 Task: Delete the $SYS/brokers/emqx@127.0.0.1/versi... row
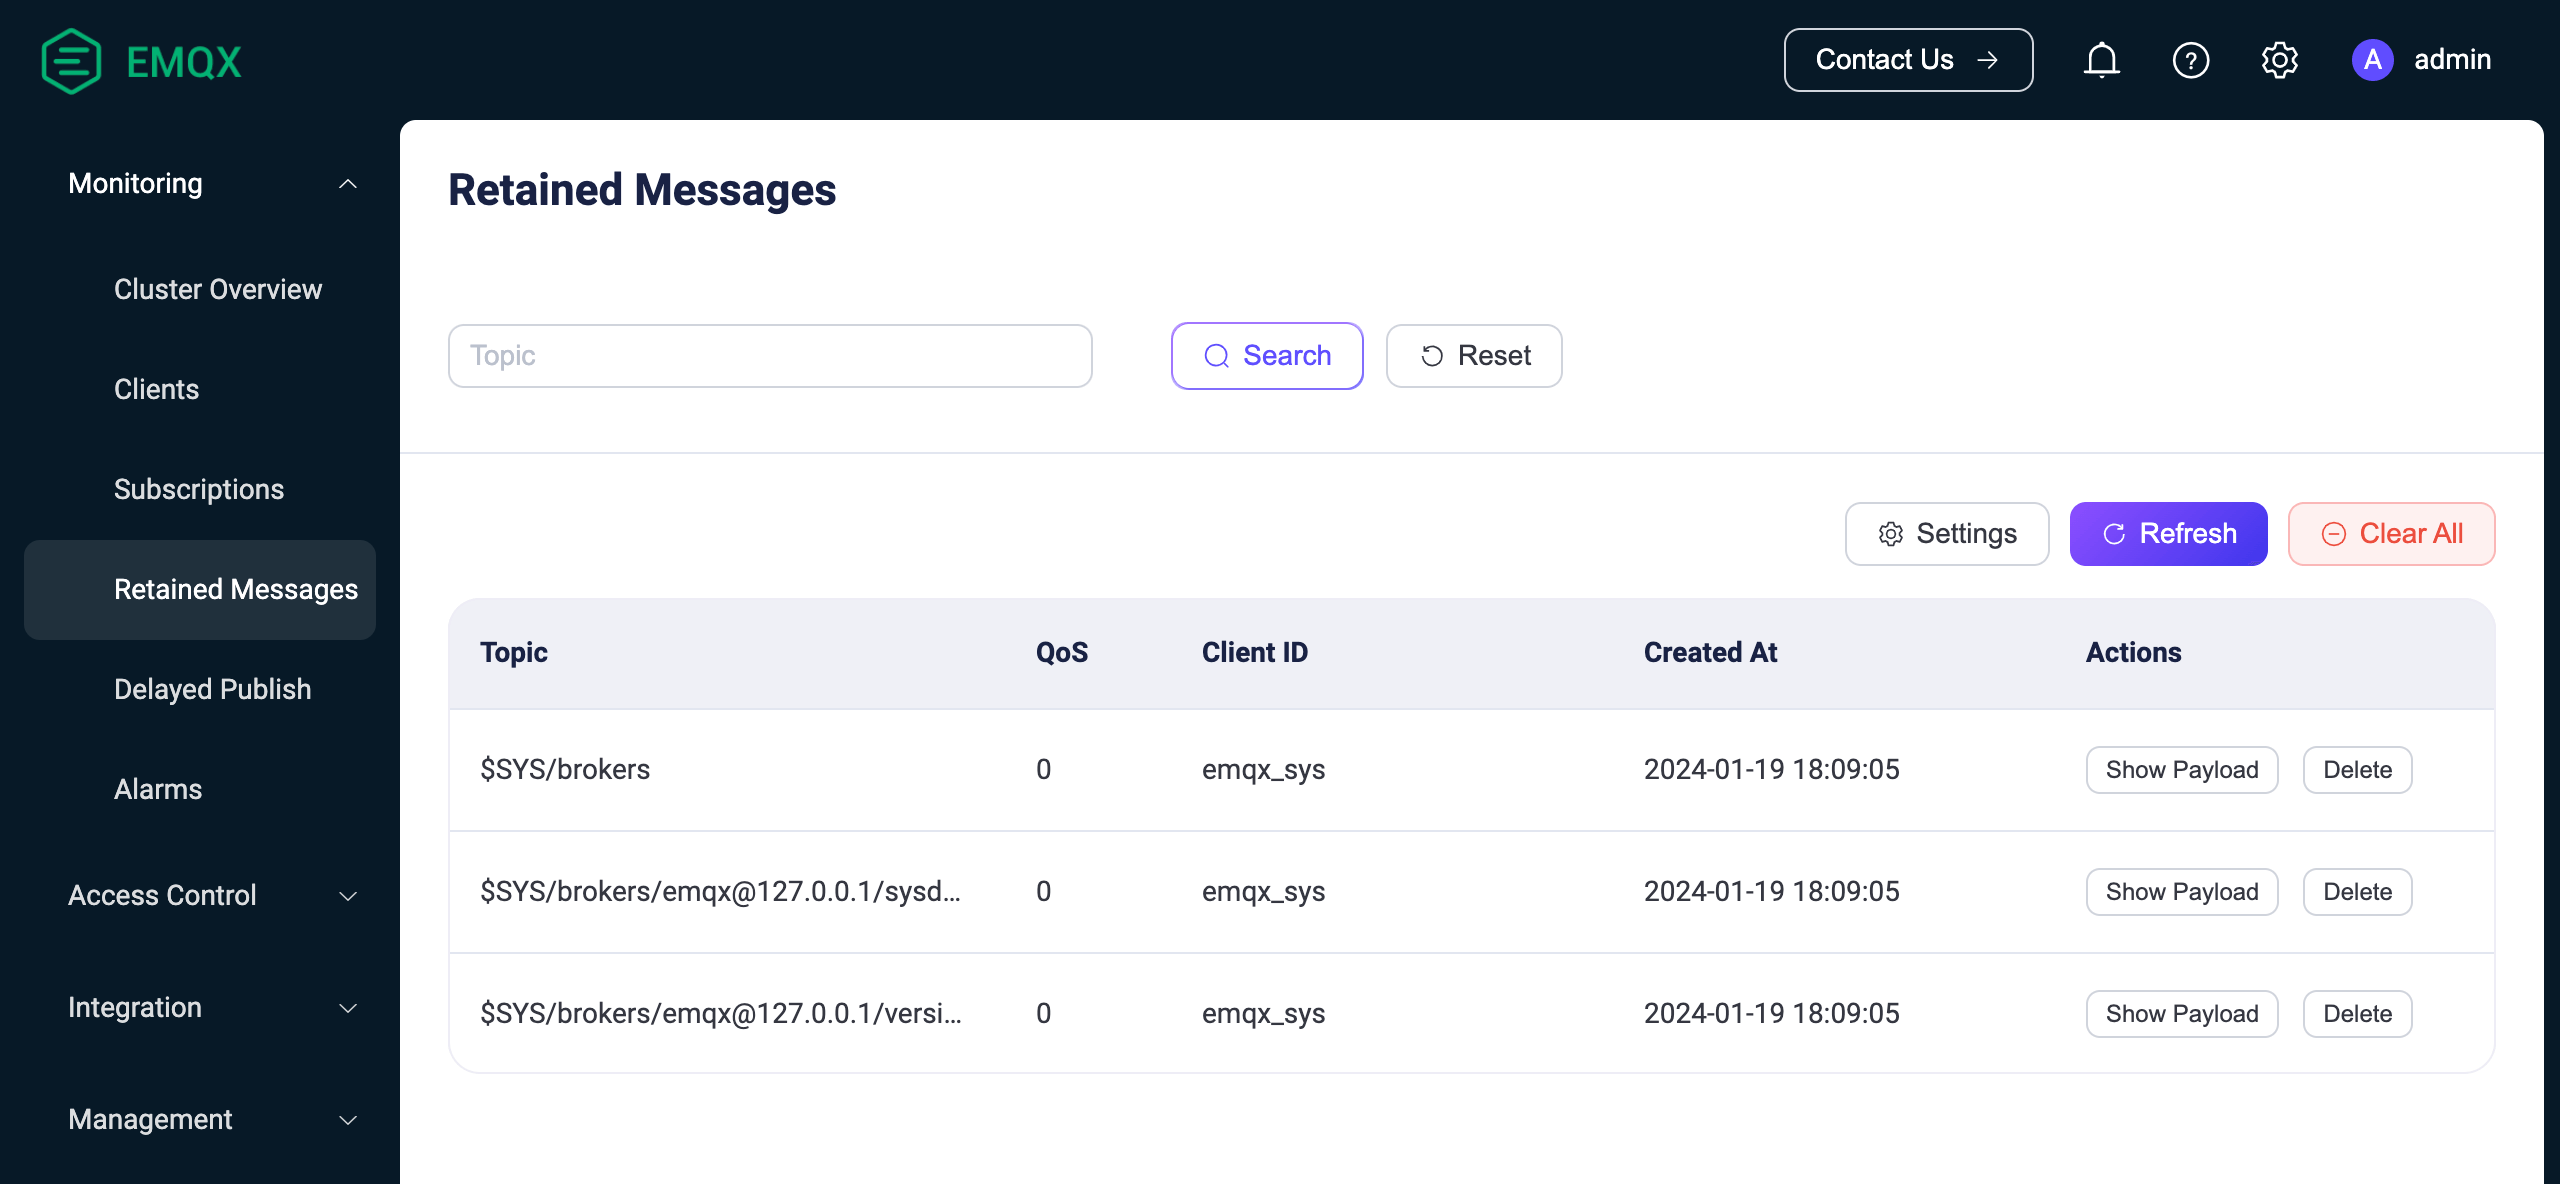click(x=2357, y=1014)
